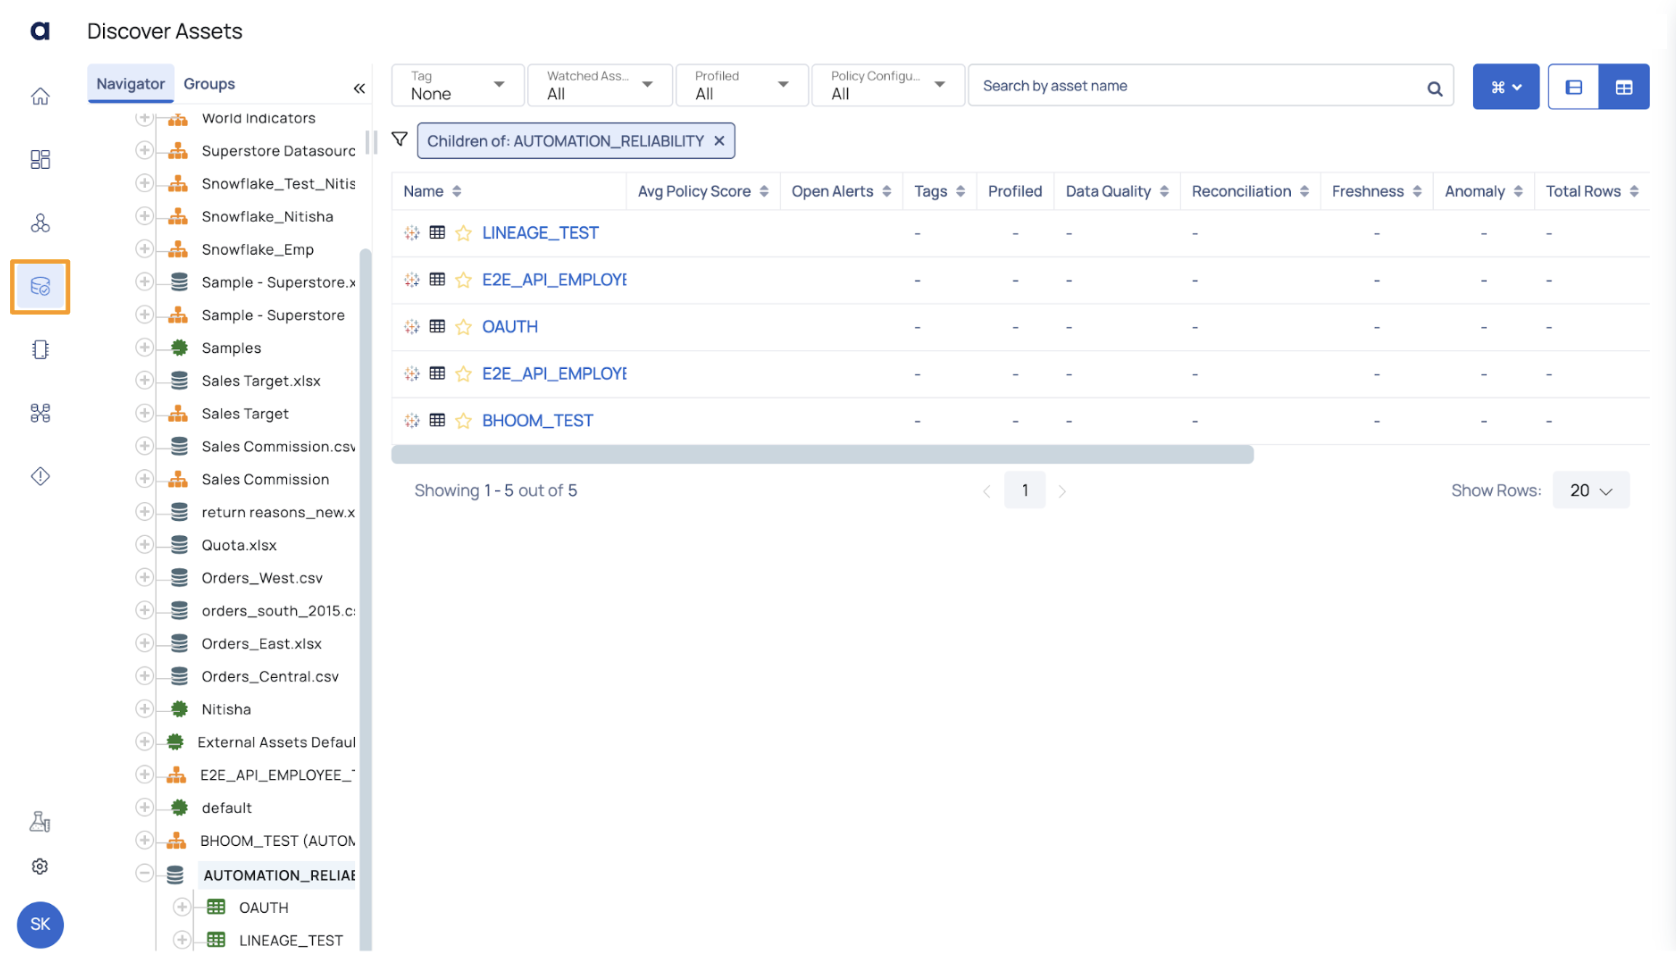Open the settings gear in the sidebar
Screen dimensions: 1676x974
point(40,866)
